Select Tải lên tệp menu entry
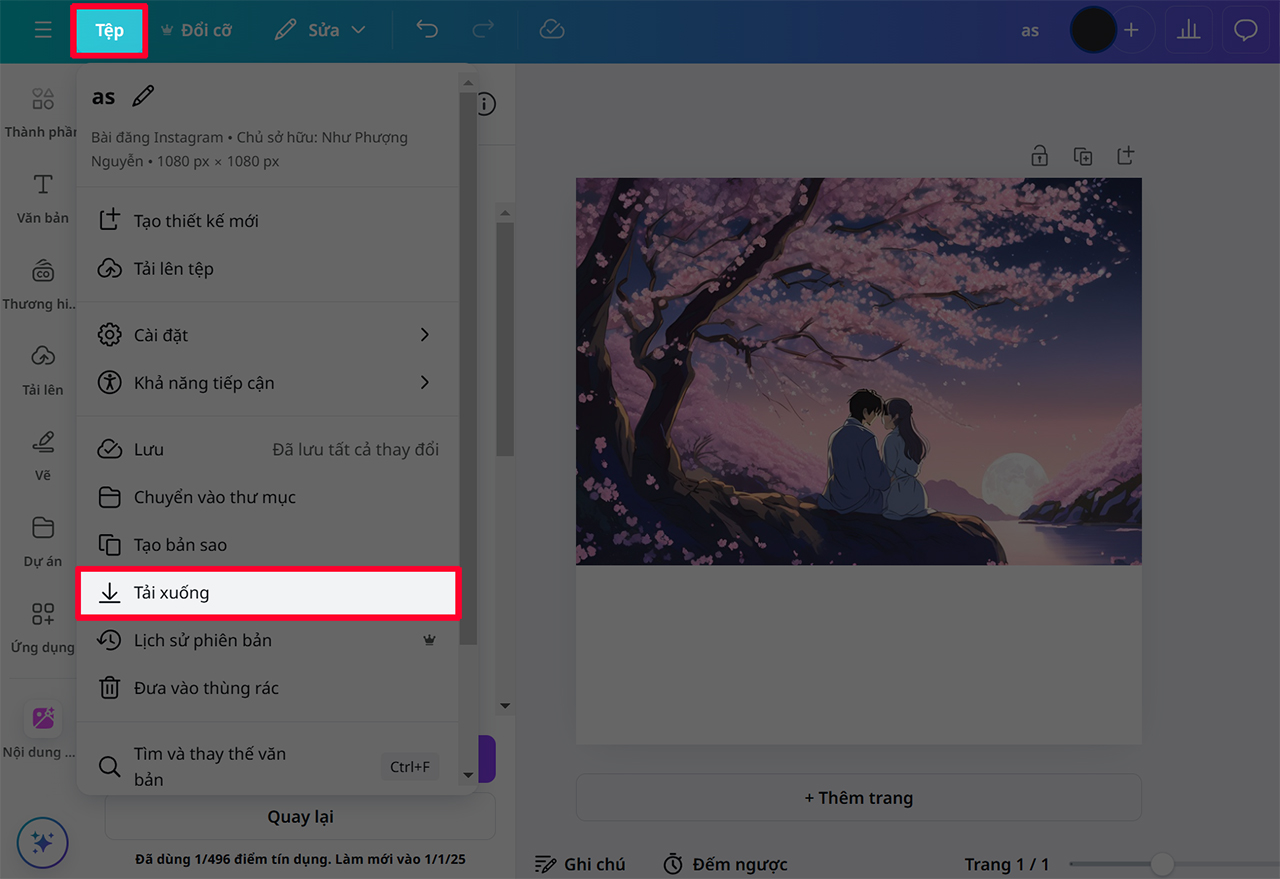The image size is (1280, 879). pos(268,269)
